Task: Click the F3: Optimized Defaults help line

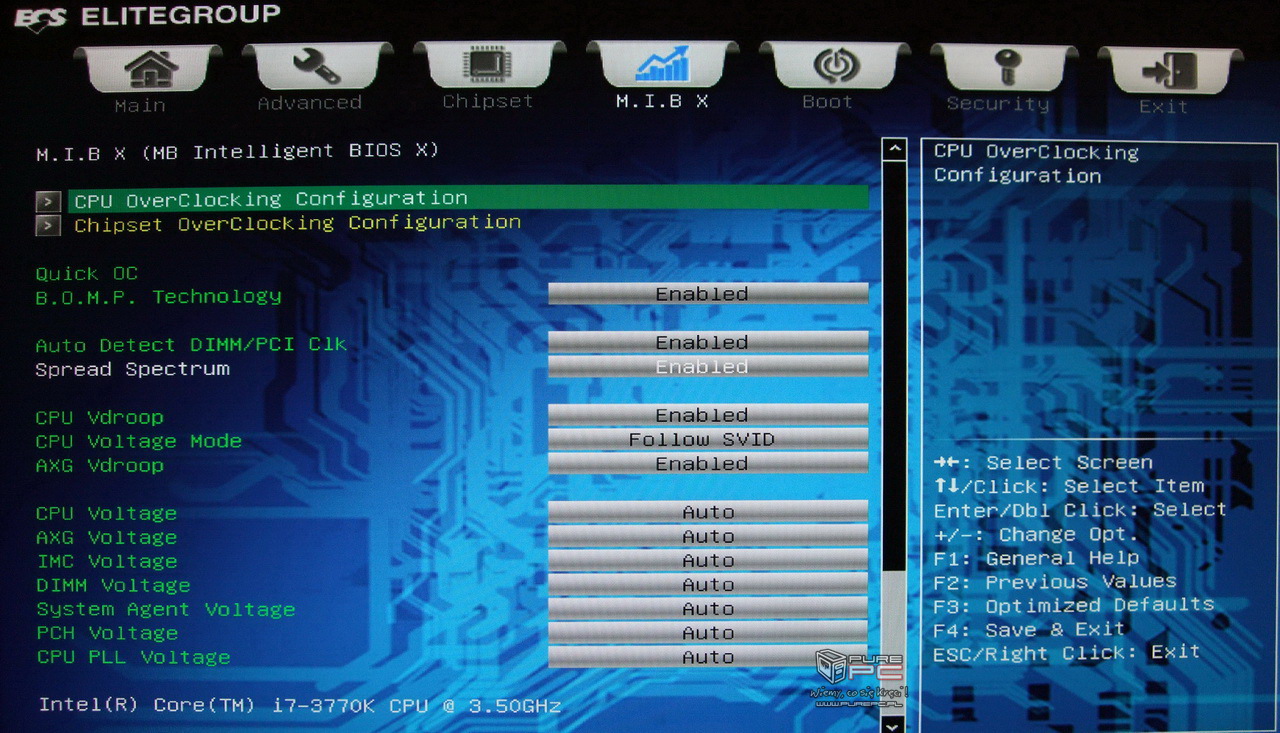Action: pyautogui.click(x=1074, y=605)
